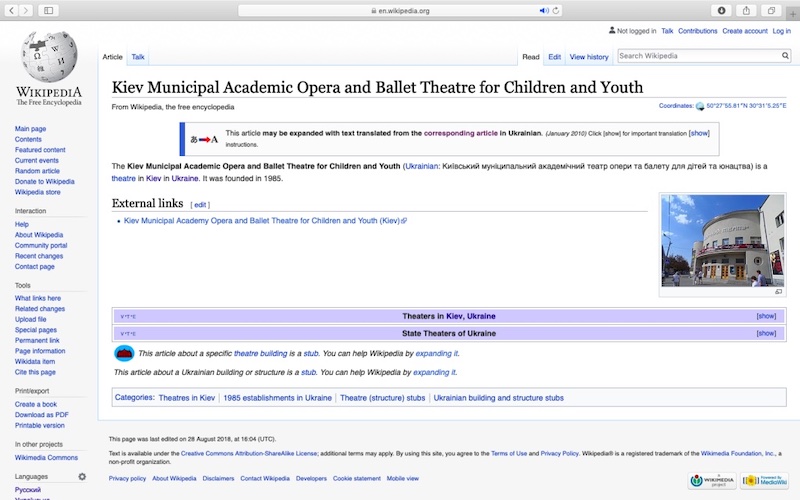Go forward with Safari's forward arrow

[x=26, y=10]
